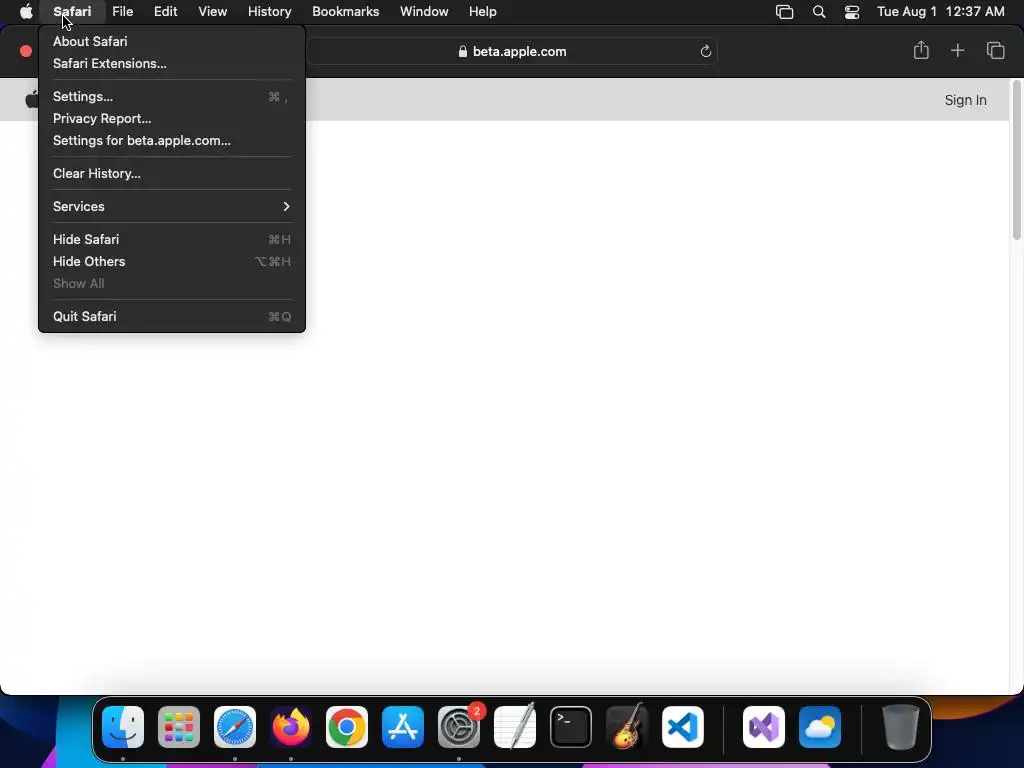Click the Share icon in Safari toolbar
Screen dimensions: 1024x768
tap(921, 50)
